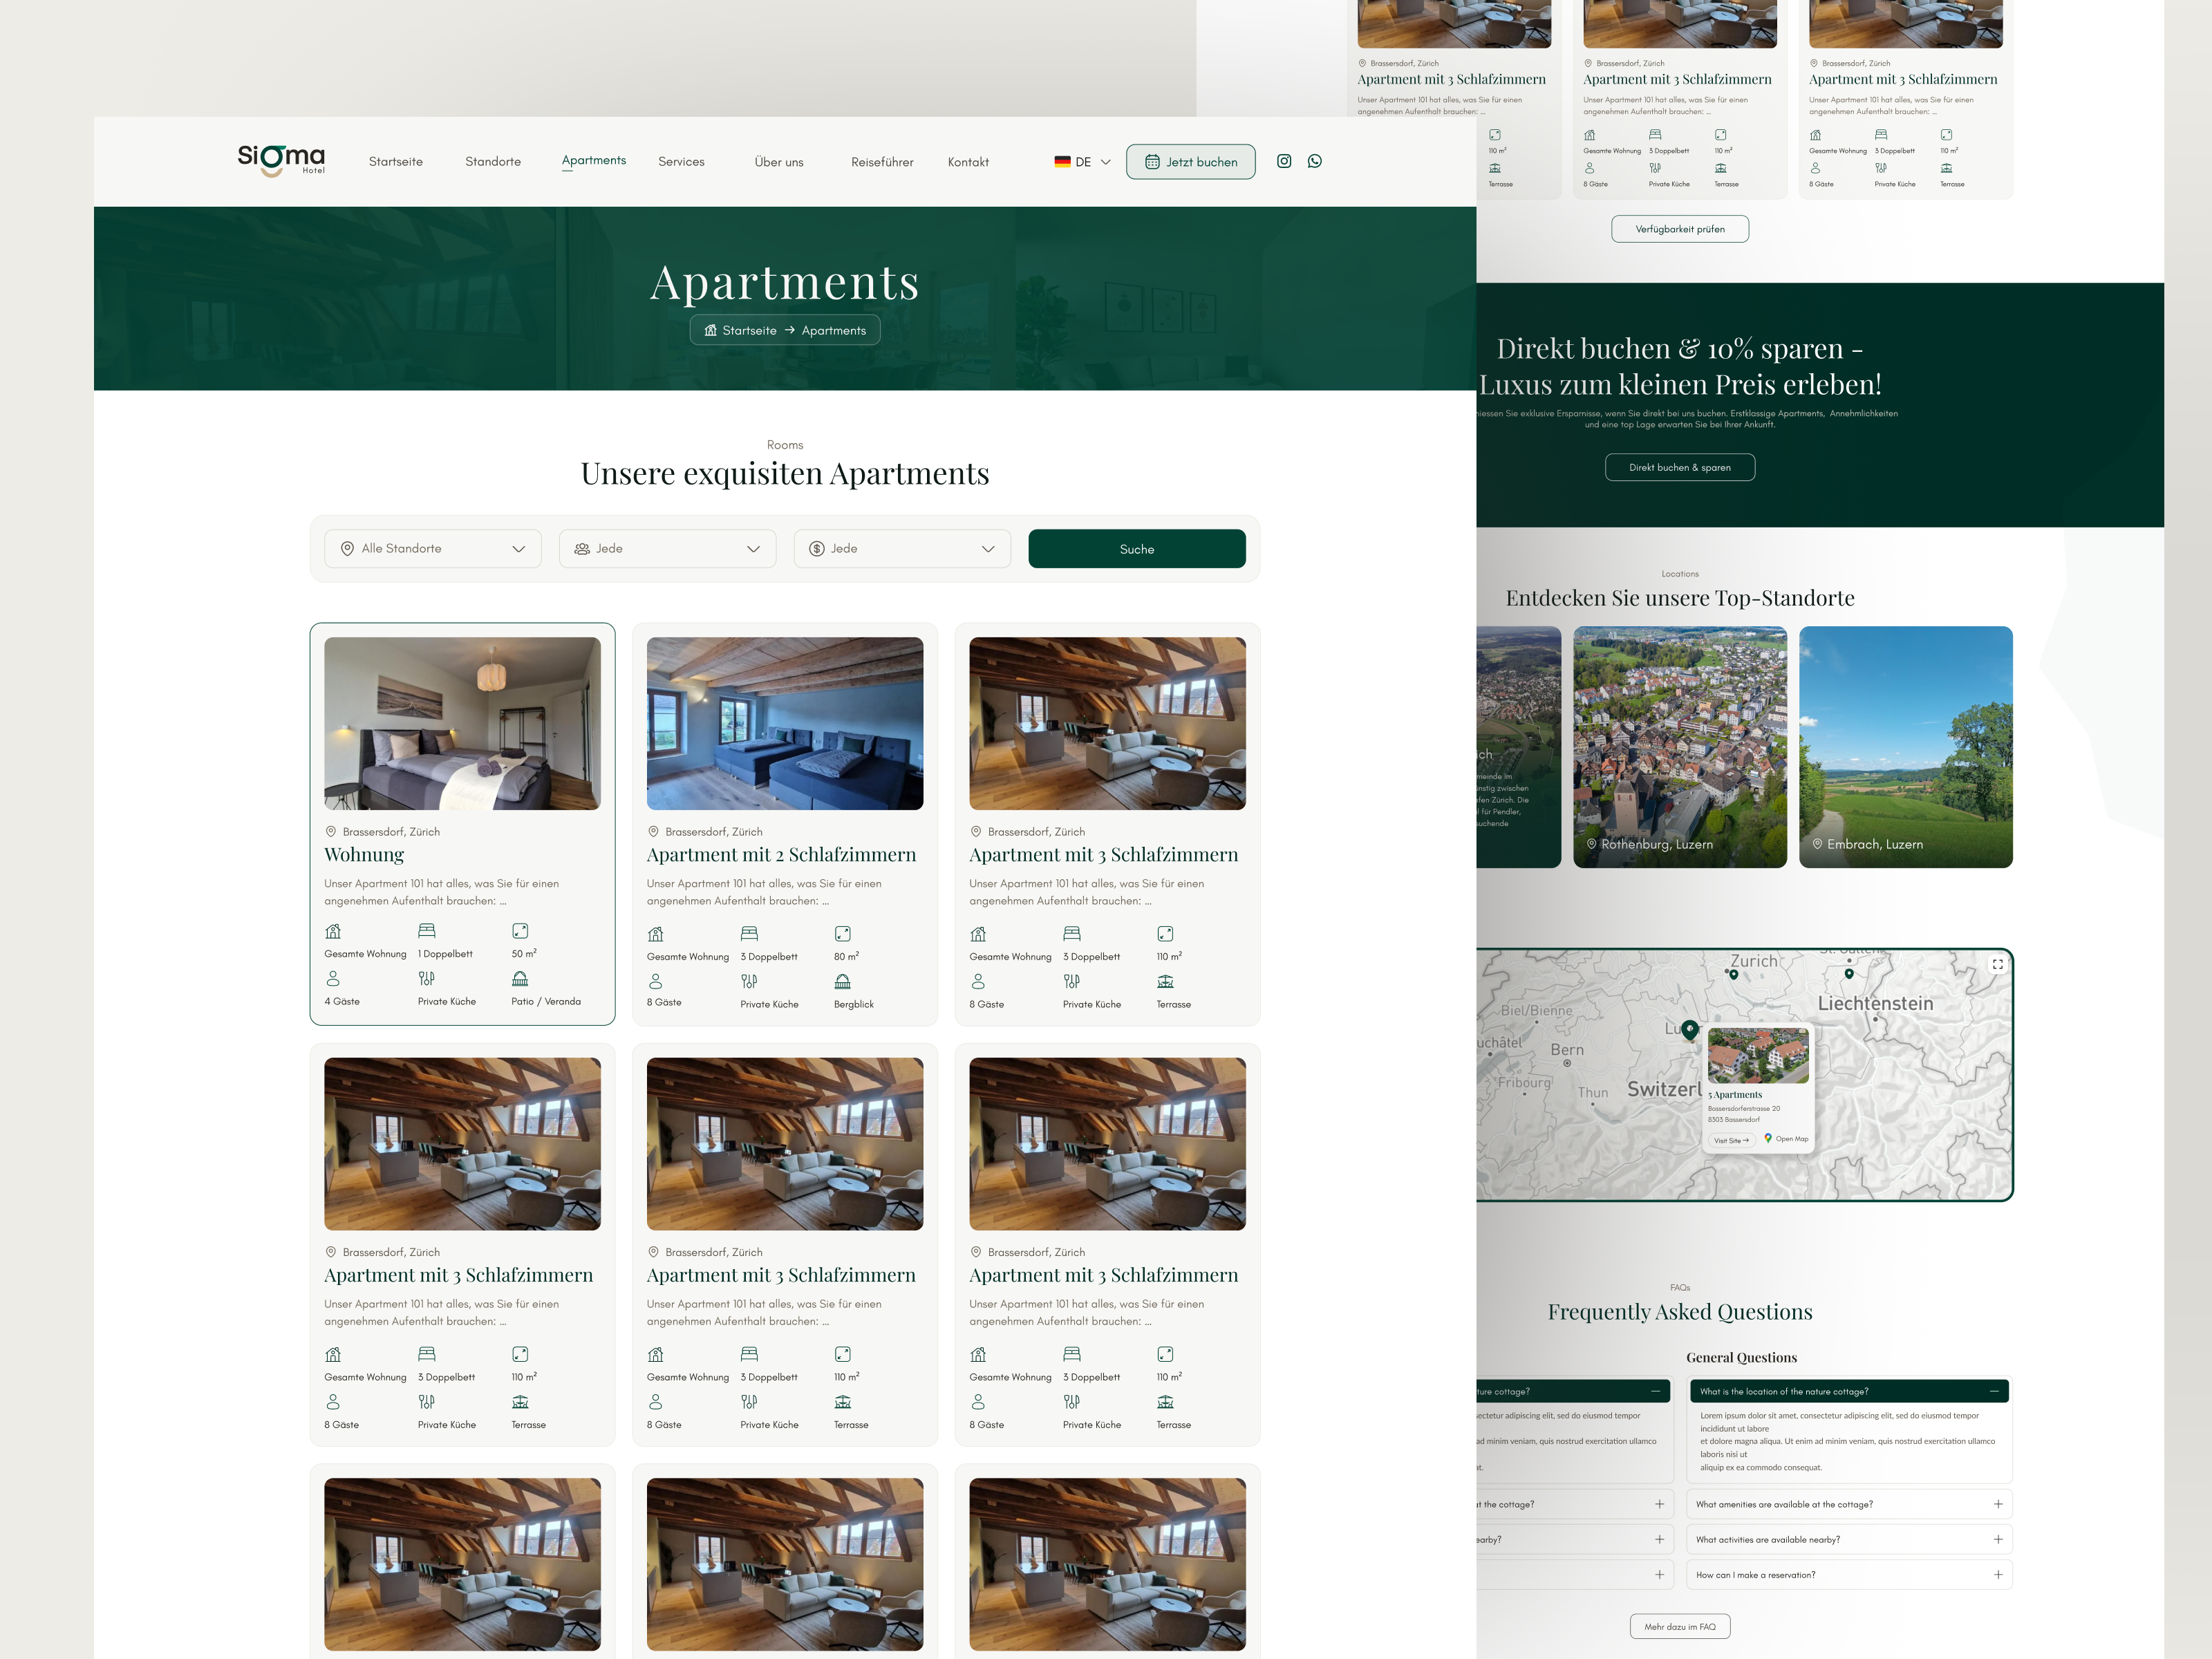Image resolution: width=2212 pixels, height=1659 pixels.
Task: Click the fullscreen expand icon on the map
Action: click(1998, 965)
